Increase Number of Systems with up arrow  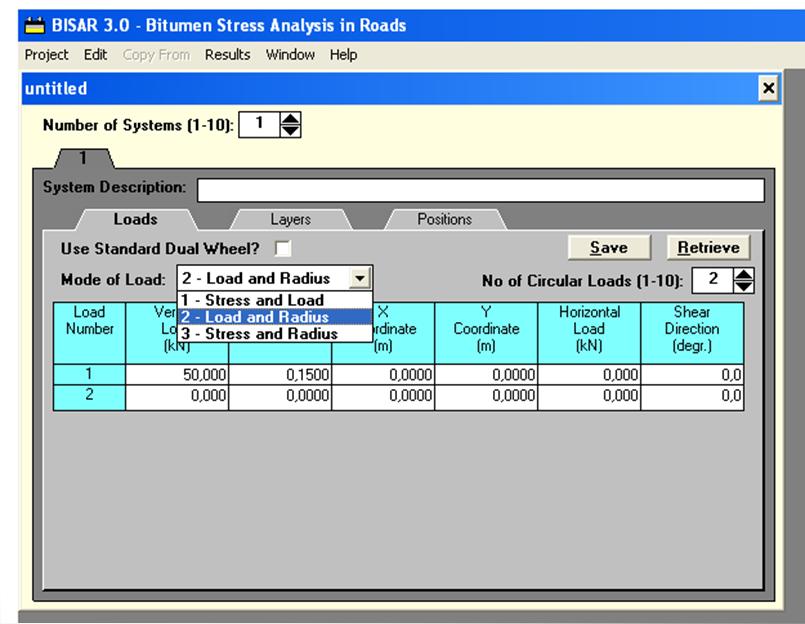click(290, 120)
